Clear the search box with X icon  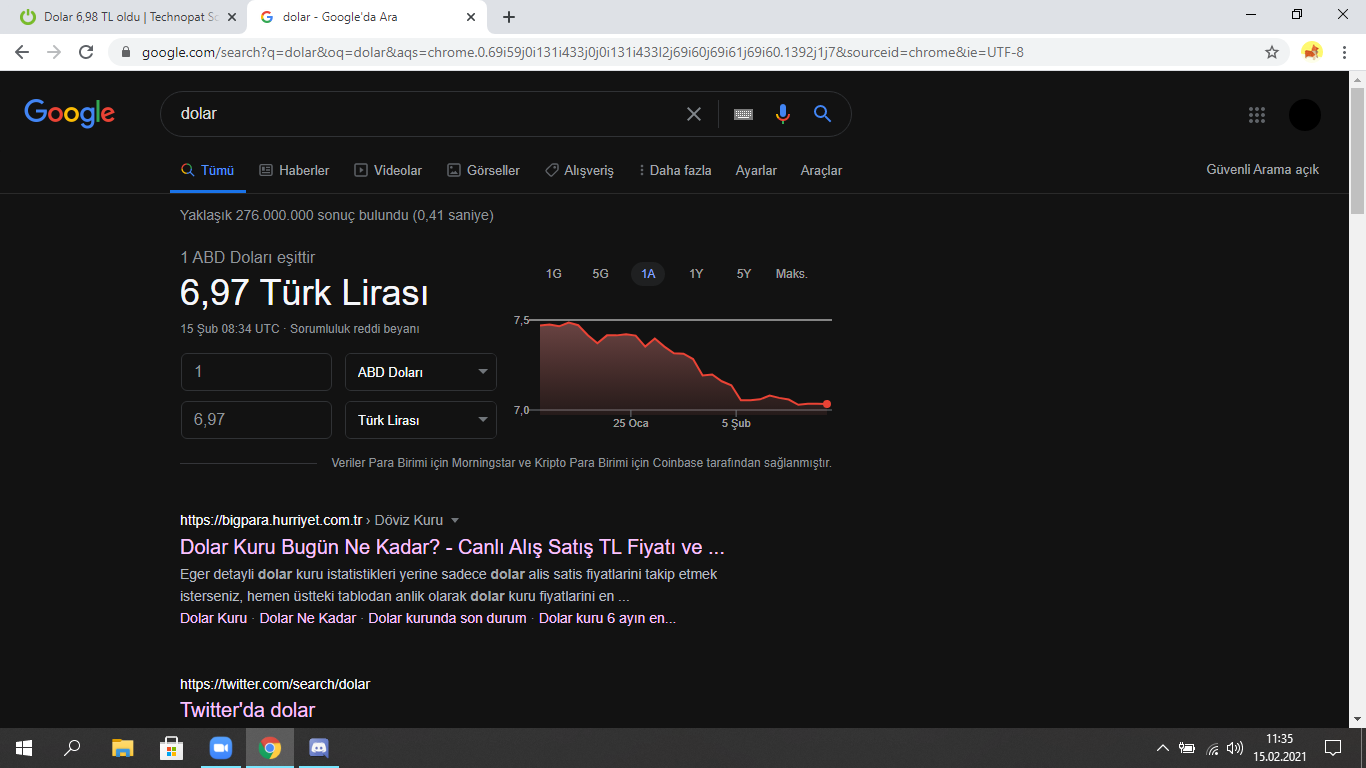tap(694, 114)
